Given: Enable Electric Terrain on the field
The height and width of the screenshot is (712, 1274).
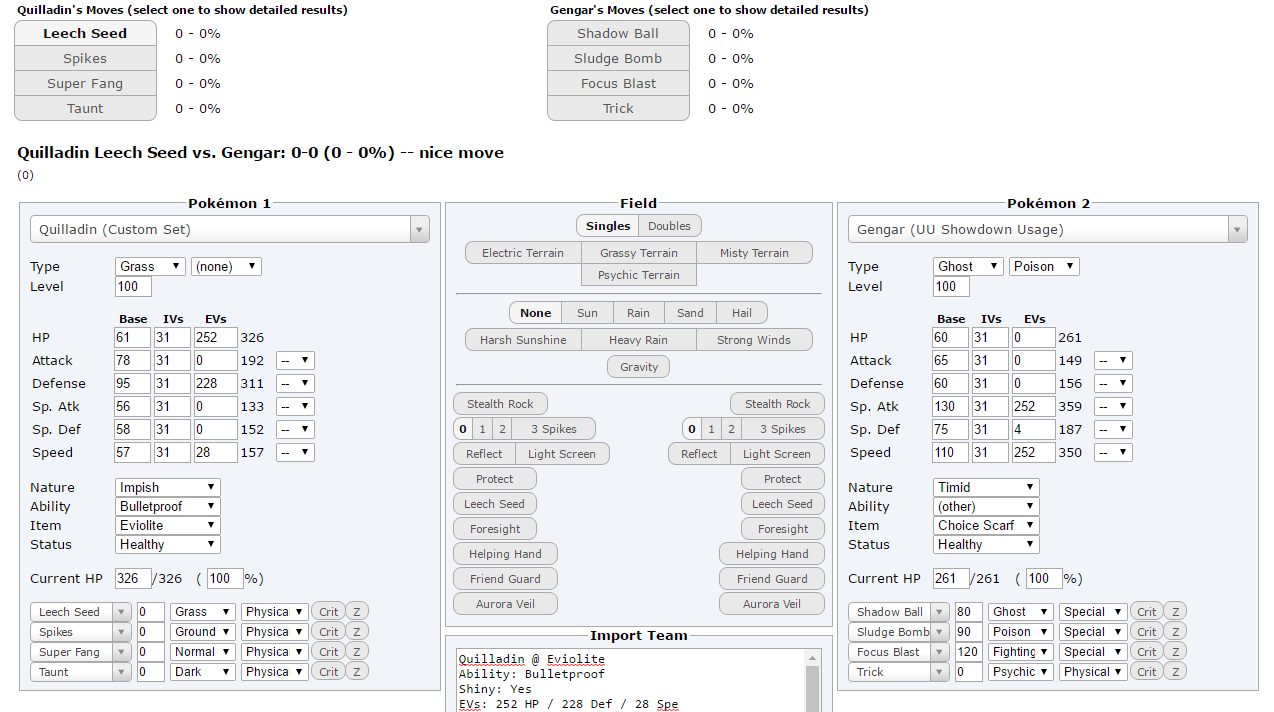Looking at the screenshot, I should pos(523,253).
